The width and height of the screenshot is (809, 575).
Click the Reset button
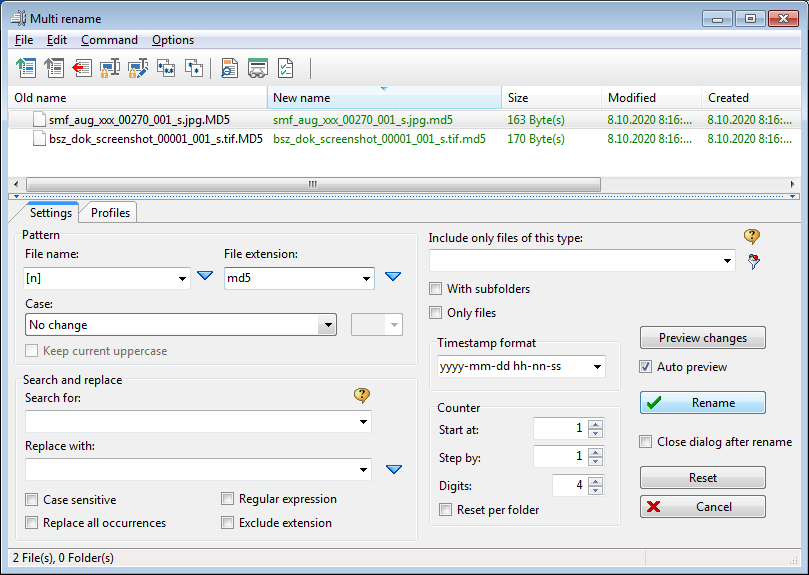pyautogui.click(x=703, y=477)
